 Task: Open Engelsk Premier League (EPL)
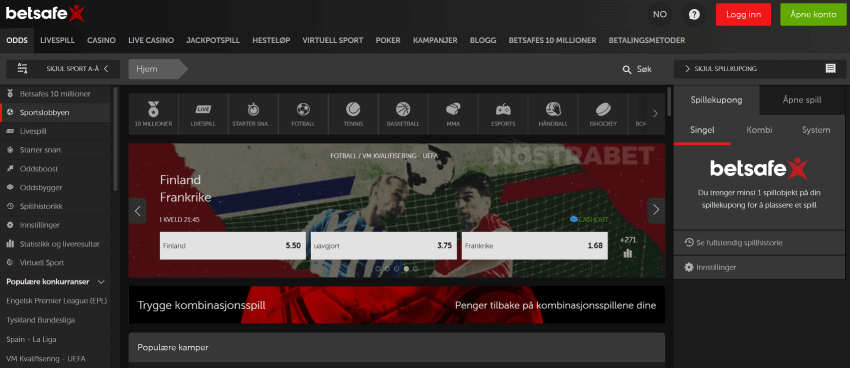[55, 301]
